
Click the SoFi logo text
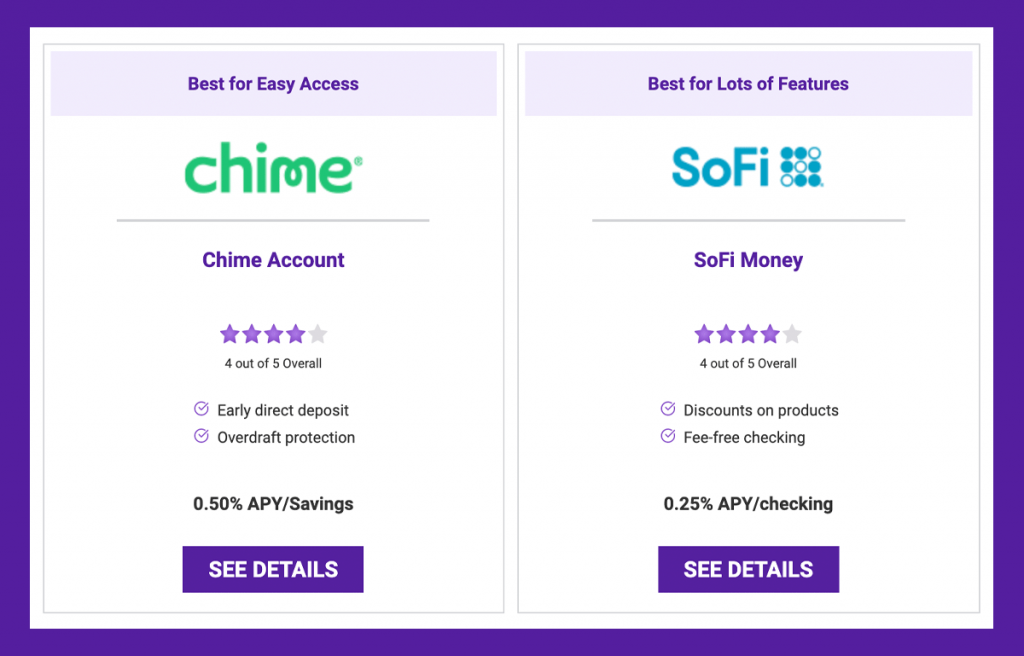[720, 167]
